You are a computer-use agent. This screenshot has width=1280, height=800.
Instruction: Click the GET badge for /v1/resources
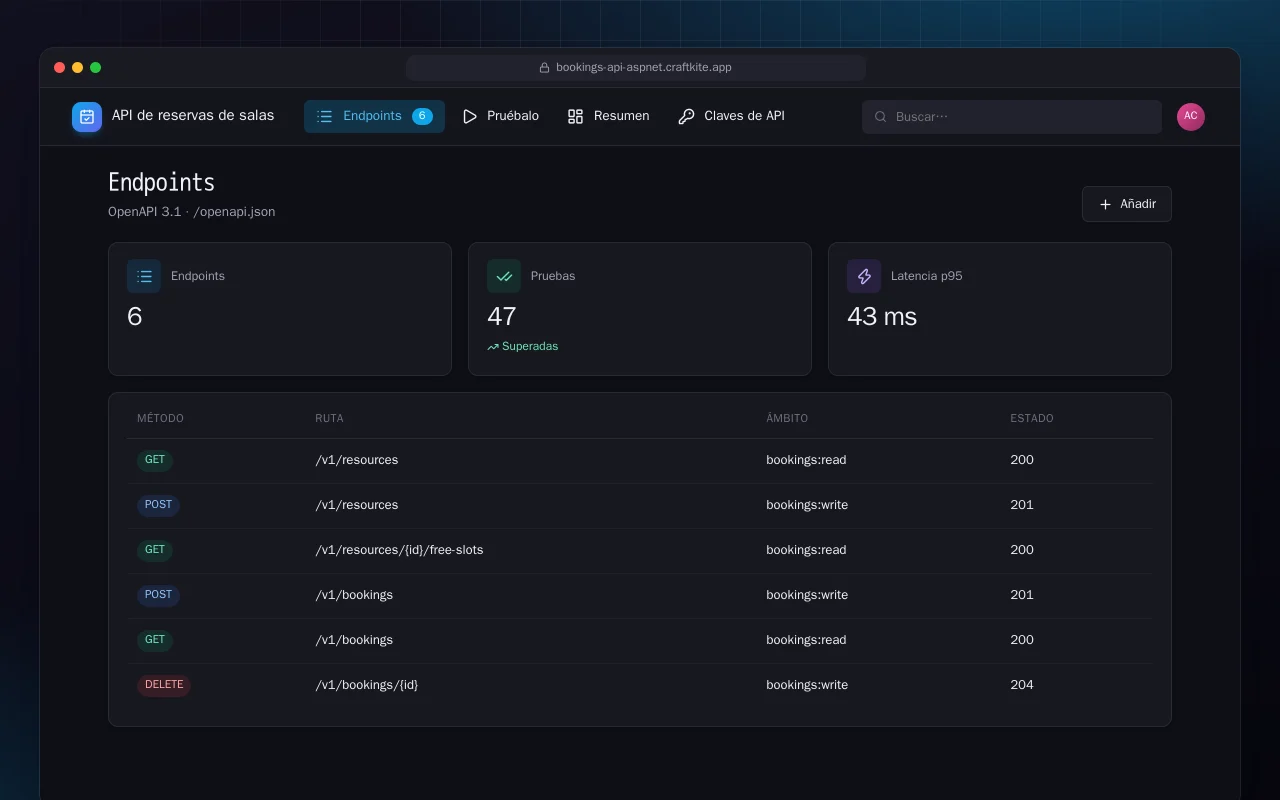[x=155, y=461]
